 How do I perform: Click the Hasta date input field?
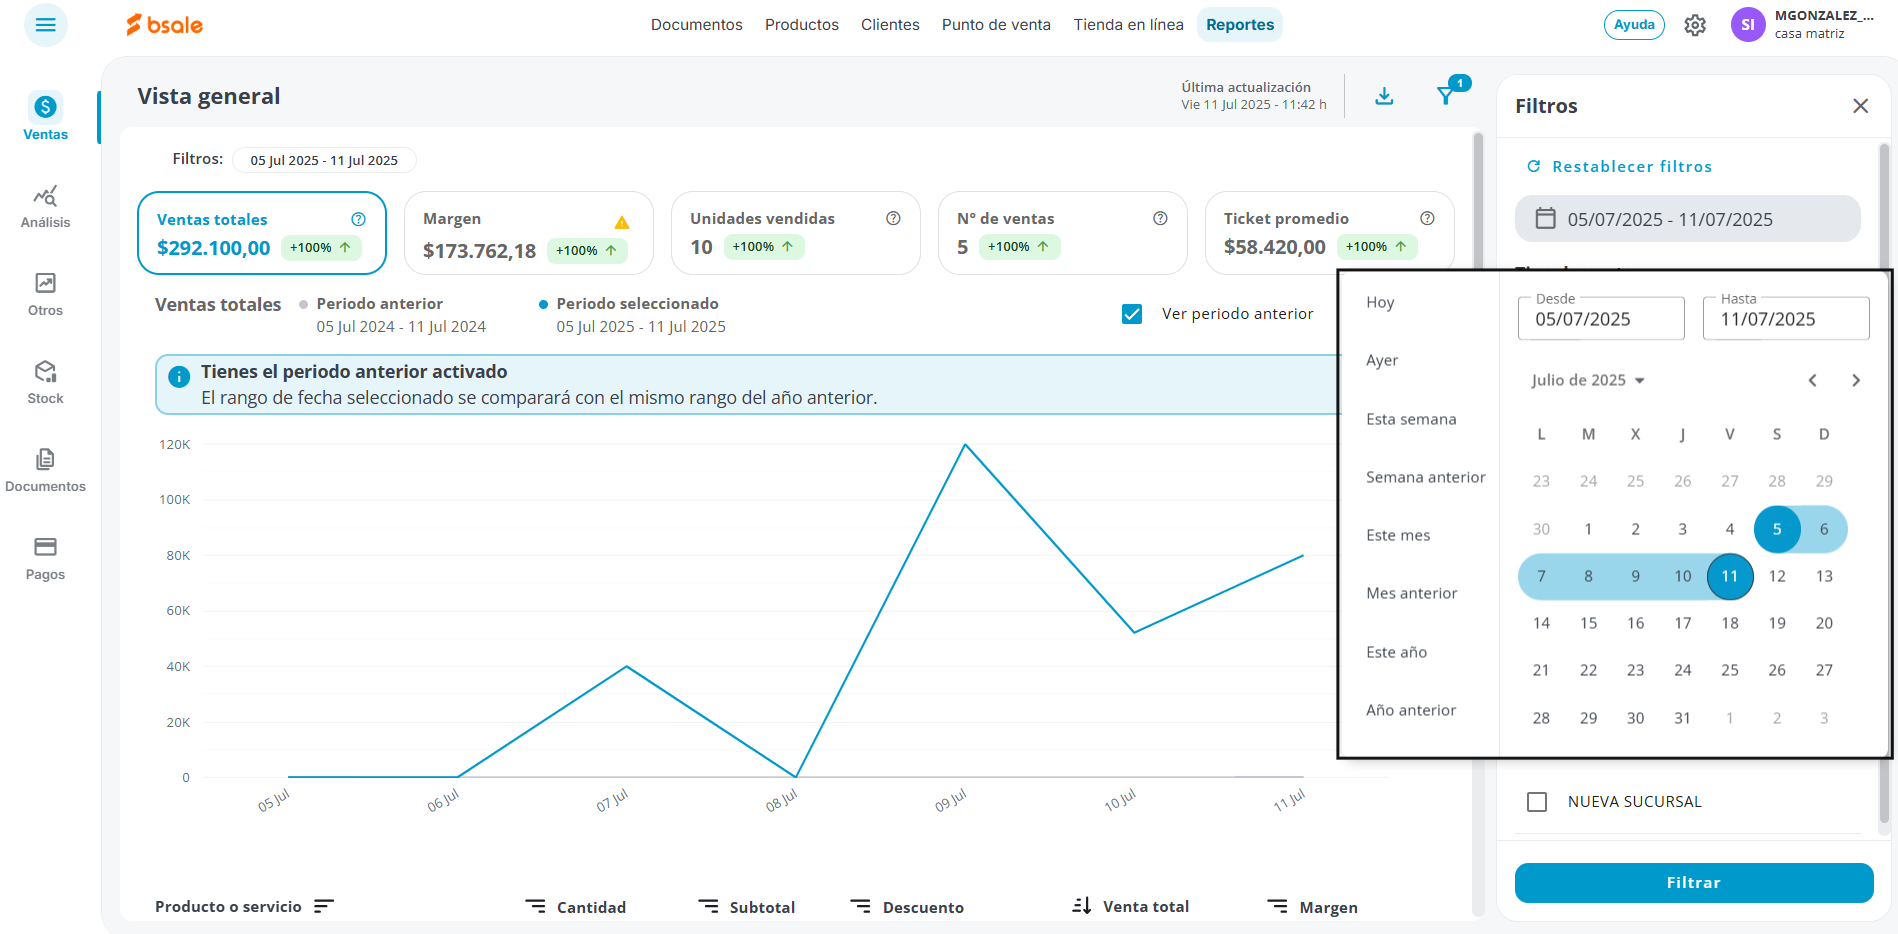tap(1786, 318)
